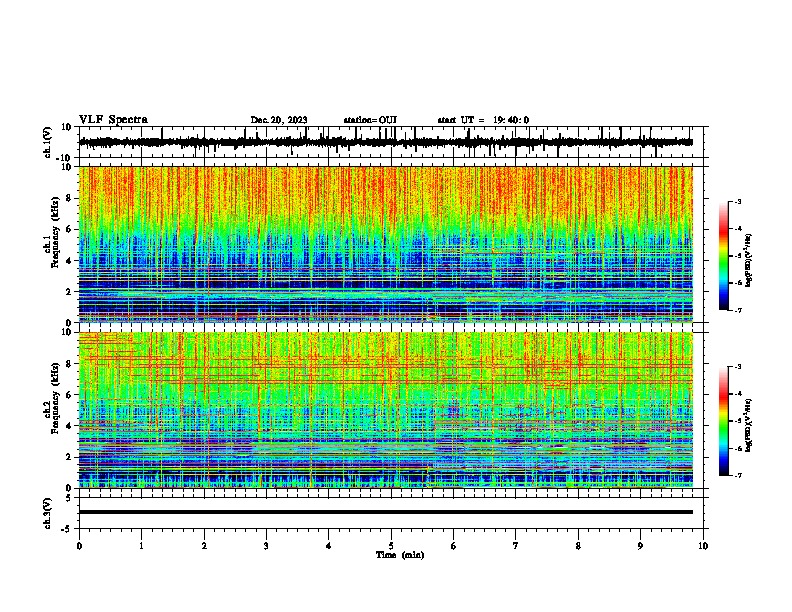The height and width of the screenshot is (612, 792).
Task: Click the ch.1 color scale bar
Action: coord(724,256)
